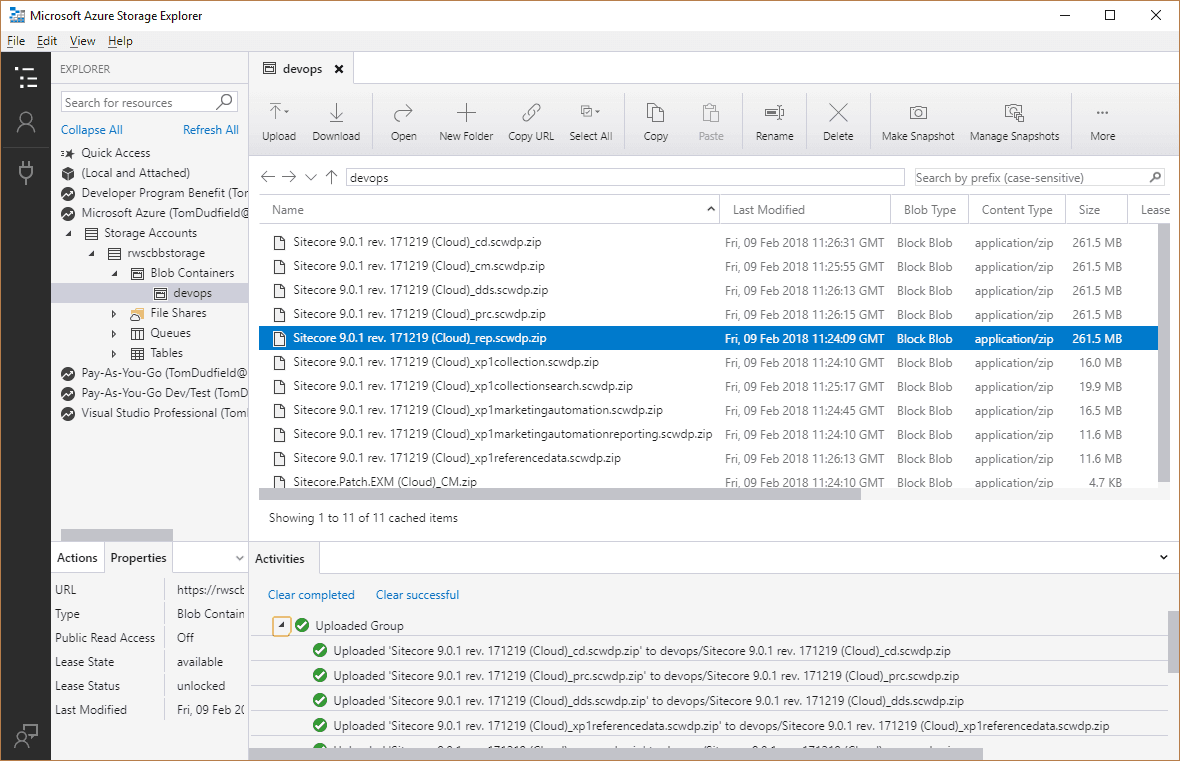The height and width of the screenshot is (761, 1180).
Task: Create a New Folder
Action: click(x=466, y=123)
